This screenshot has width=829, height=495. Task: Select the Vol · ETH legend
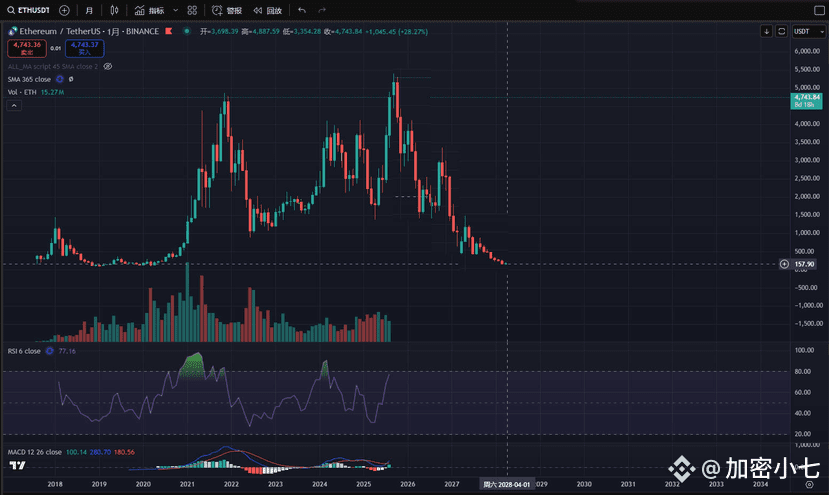tap(22, 92)
